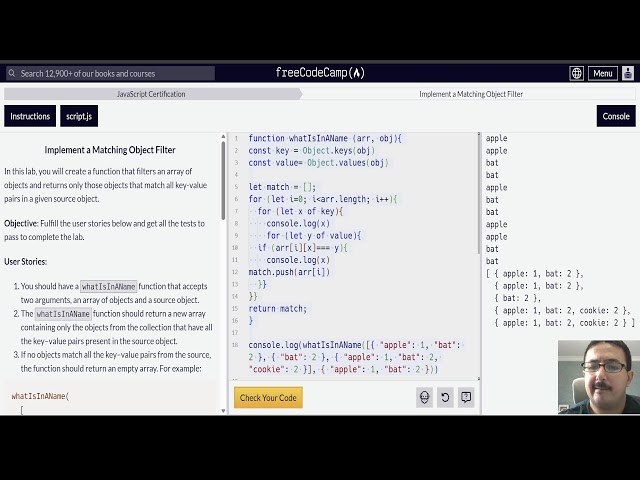Screen dimensions: 640x480
Task: Click 'return match;' code line
Action: [x=277, y=309]
